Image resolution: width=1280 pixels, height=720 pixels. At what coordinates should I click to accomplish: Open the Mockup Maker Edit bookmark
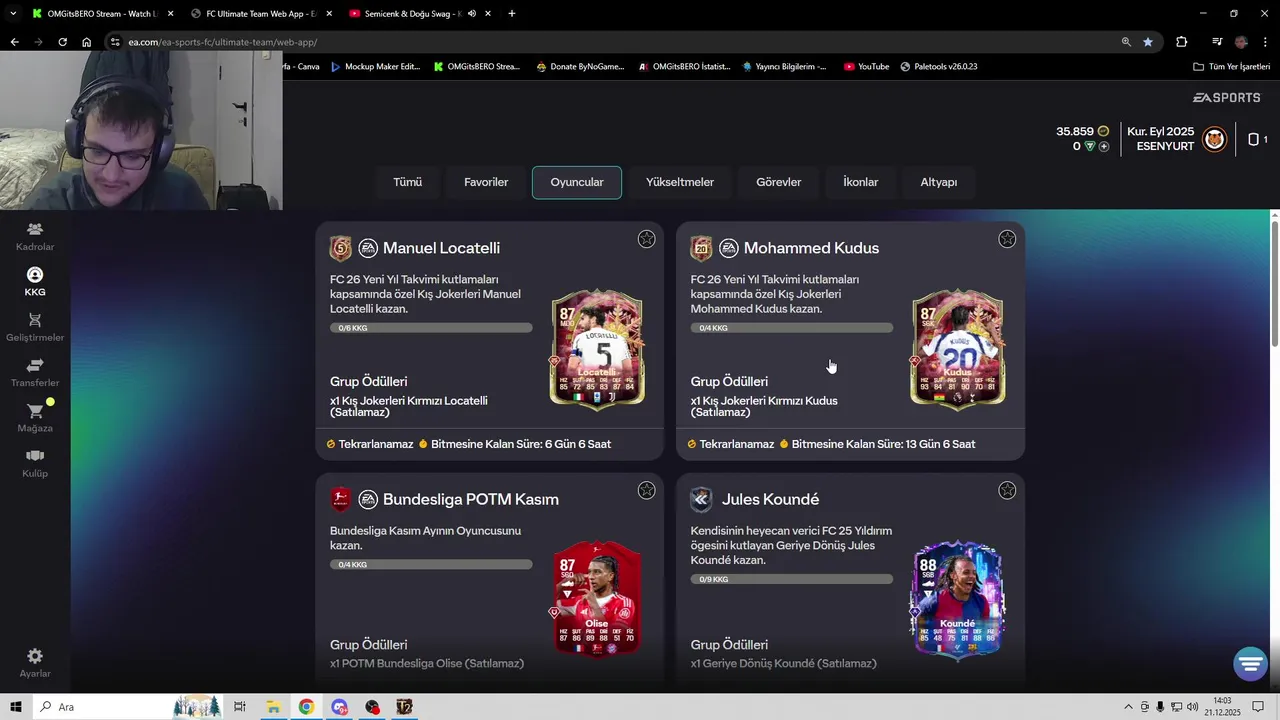coord(375,67)
